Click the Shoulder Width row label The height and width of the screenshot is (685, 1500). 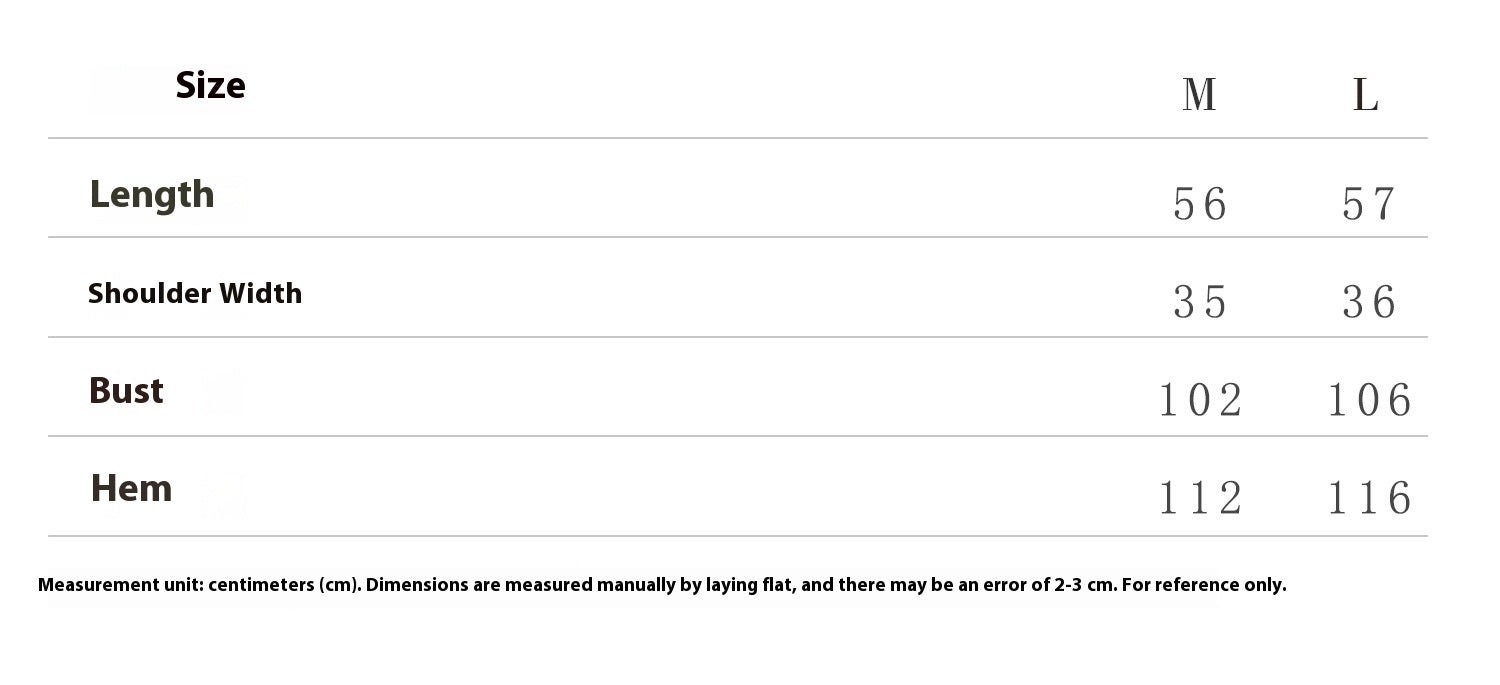[x=195, y=293]
